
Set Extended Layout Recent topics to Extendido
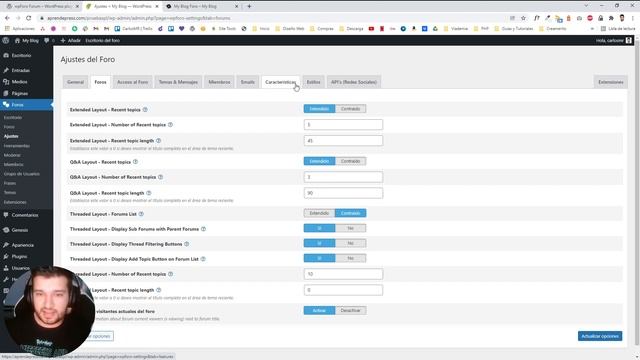319,109
